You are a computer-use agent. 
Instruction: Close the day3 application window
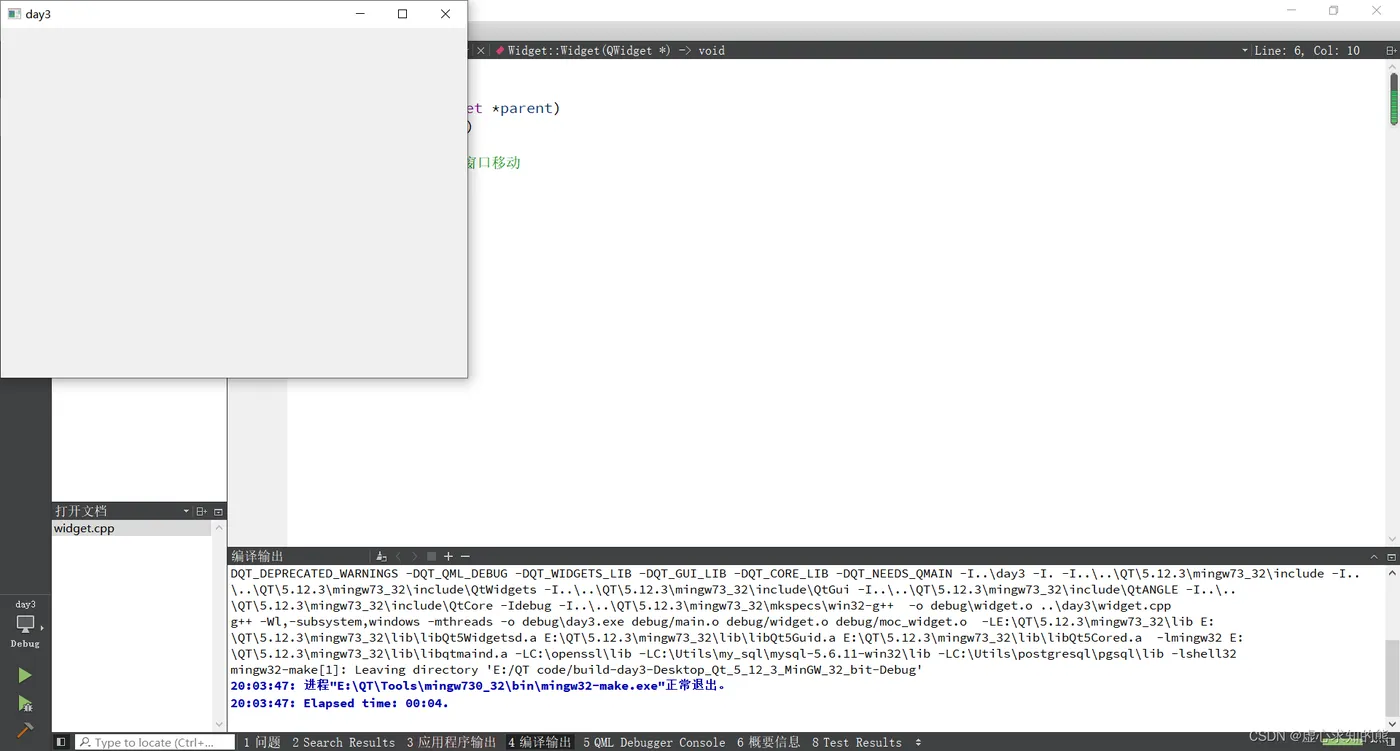click(x=445, y=14)
